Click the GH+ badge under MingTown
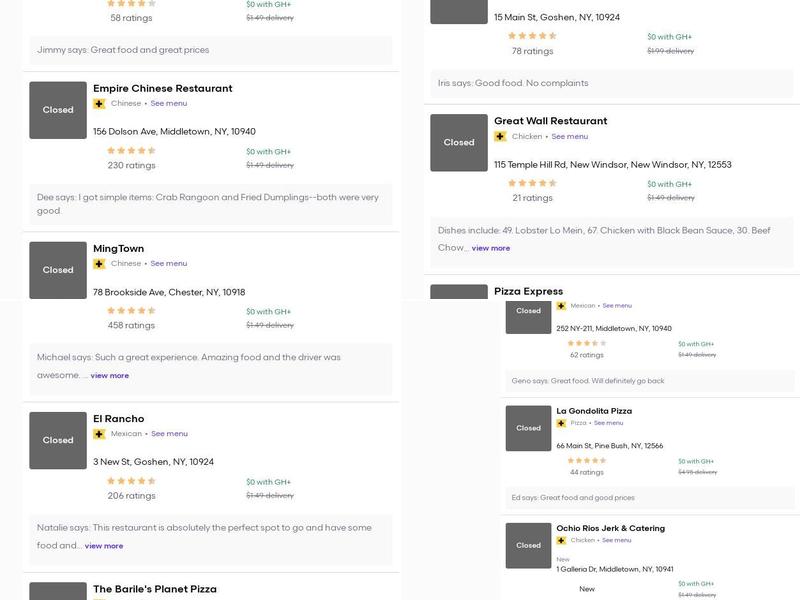Image resolution: width=800 pixels, height=600 pixels. [x=99, y=264]
